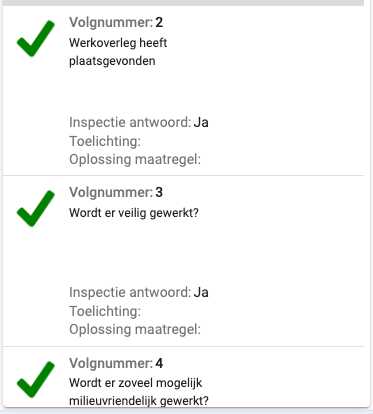Screen dimensions: 373x414
Task: Select the 'Volgnummer: 4' heading
Action: (116, 363)
